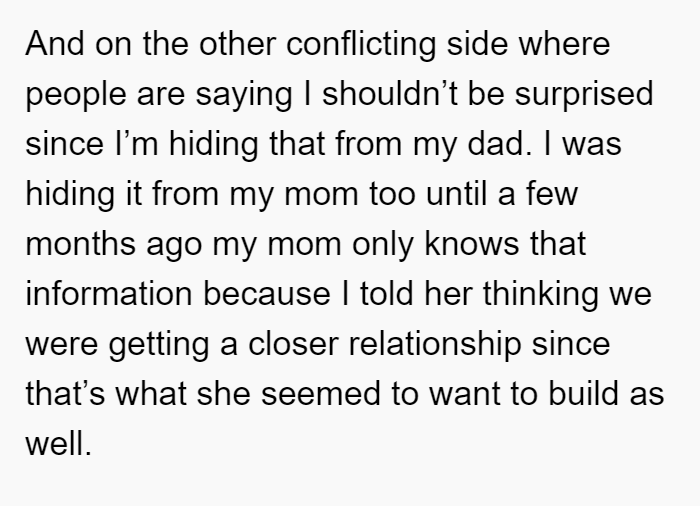Click the word "saying" in the paragraph
This screenshot has height=506, width=700.
coord(244,95)
